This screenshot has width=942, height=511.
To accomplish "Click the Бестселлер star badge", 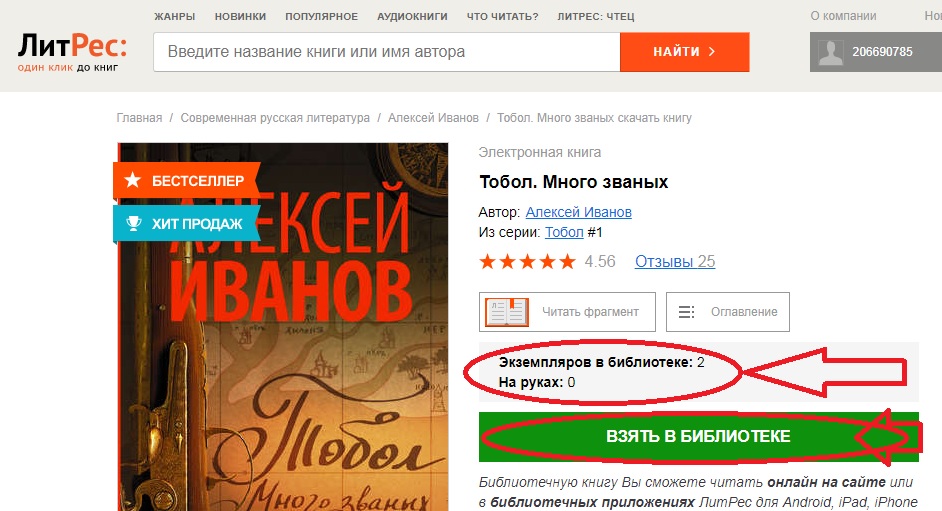I will tap(186, 180).
